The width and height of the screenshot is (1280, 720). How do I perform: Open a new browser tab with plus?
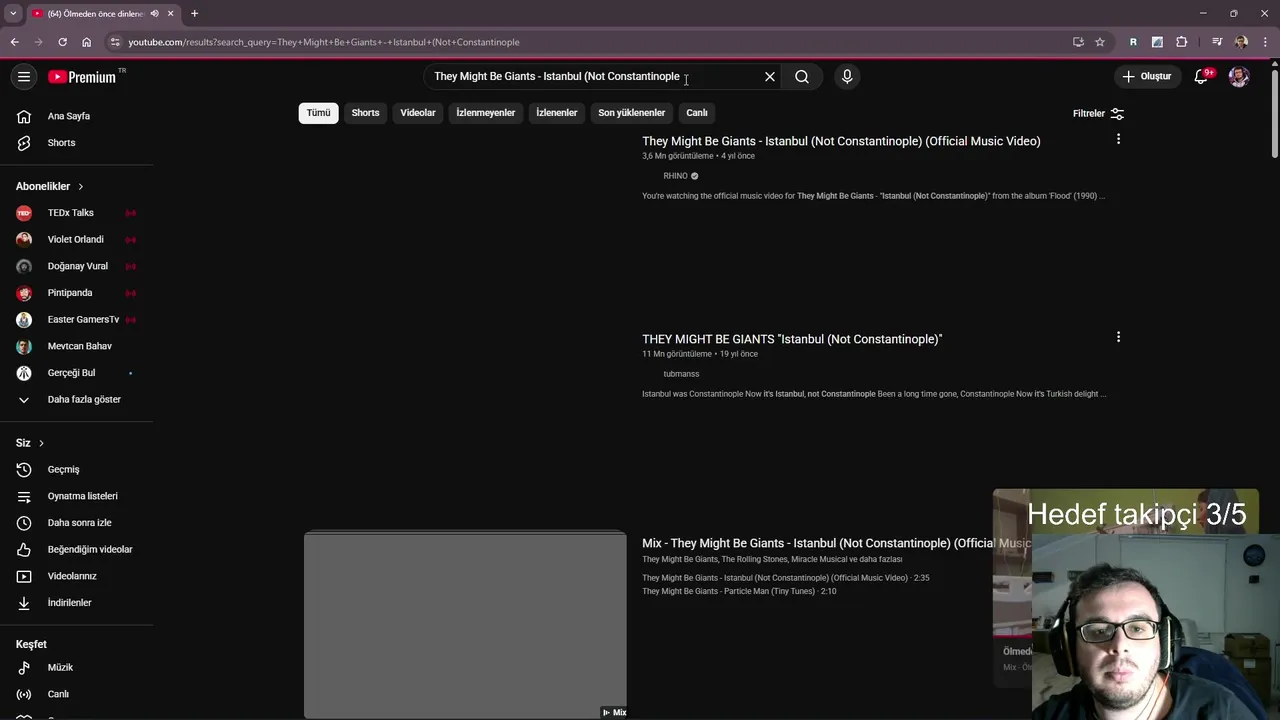(x=194, y=13)
